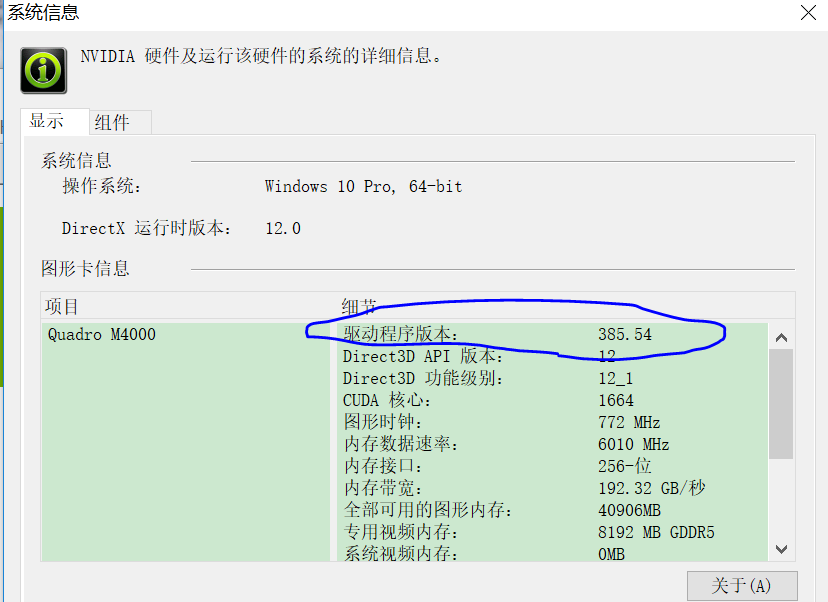Click the 40906MB value
This screenshot has height=602, width=828.
pyautogui.click(x=629, y=510)
